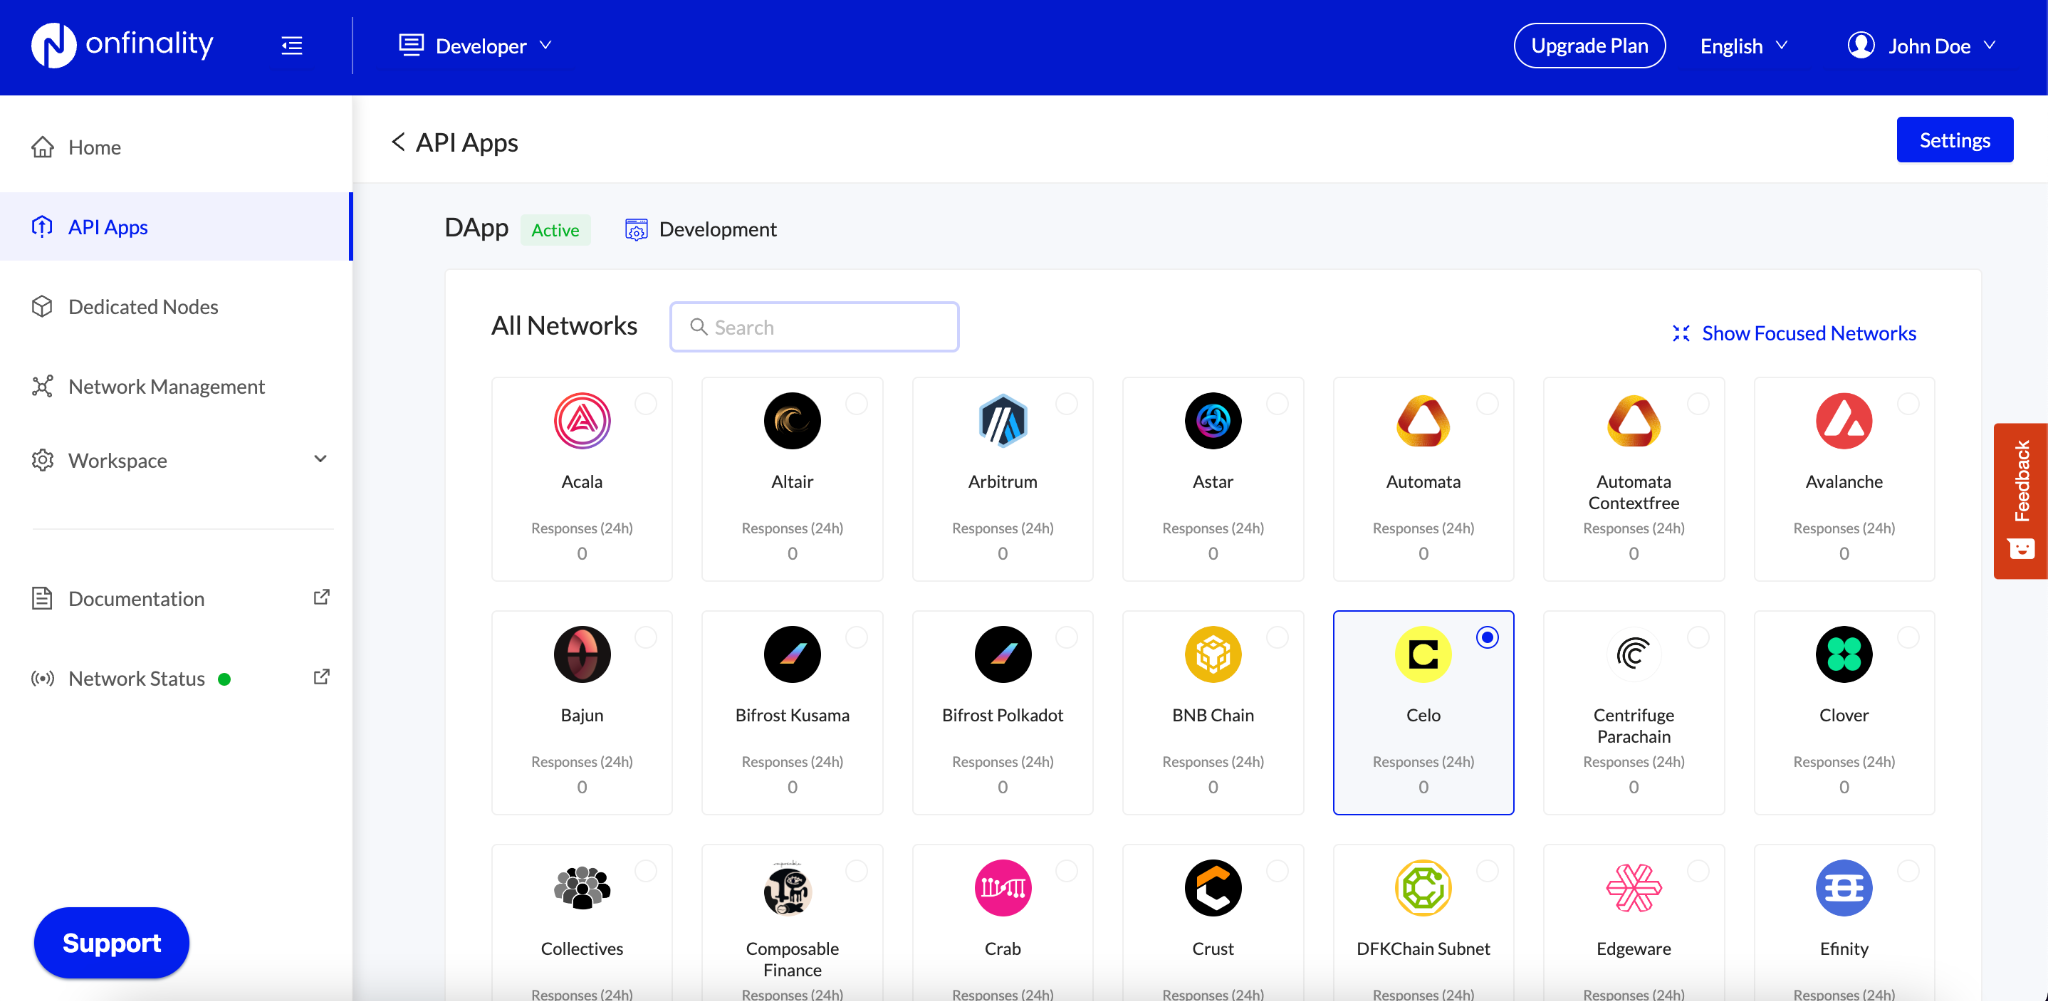Select the Altair network radio button
The width and height of the screenshot is (2048, 1001).
(857, 403)
